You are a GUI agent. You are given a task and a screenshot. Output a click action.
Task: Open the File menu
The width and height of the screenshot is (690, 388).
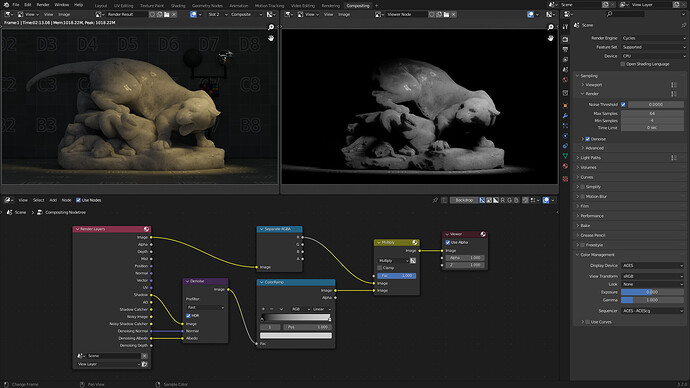click(x=16, y=5)
